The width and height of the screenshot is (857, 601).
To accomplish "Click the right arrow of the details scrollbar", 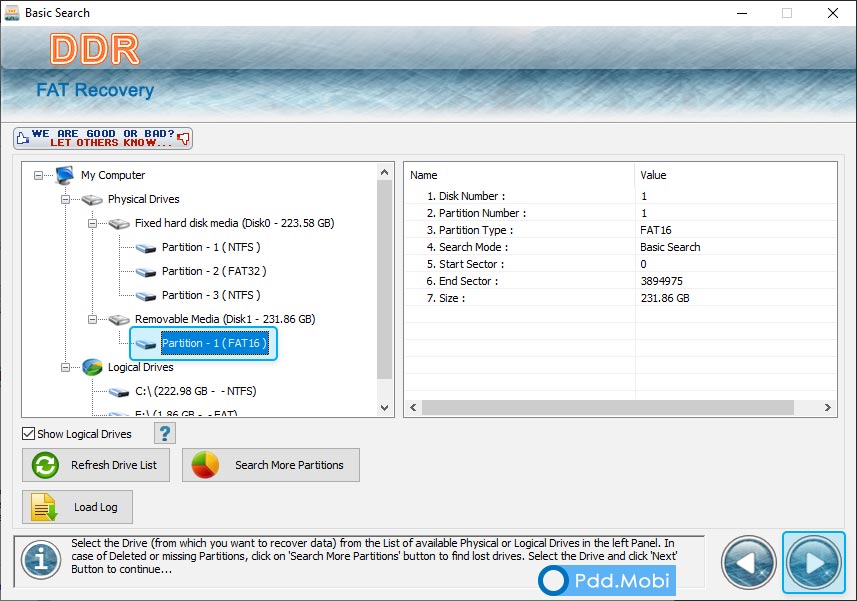I will (827, 408).
